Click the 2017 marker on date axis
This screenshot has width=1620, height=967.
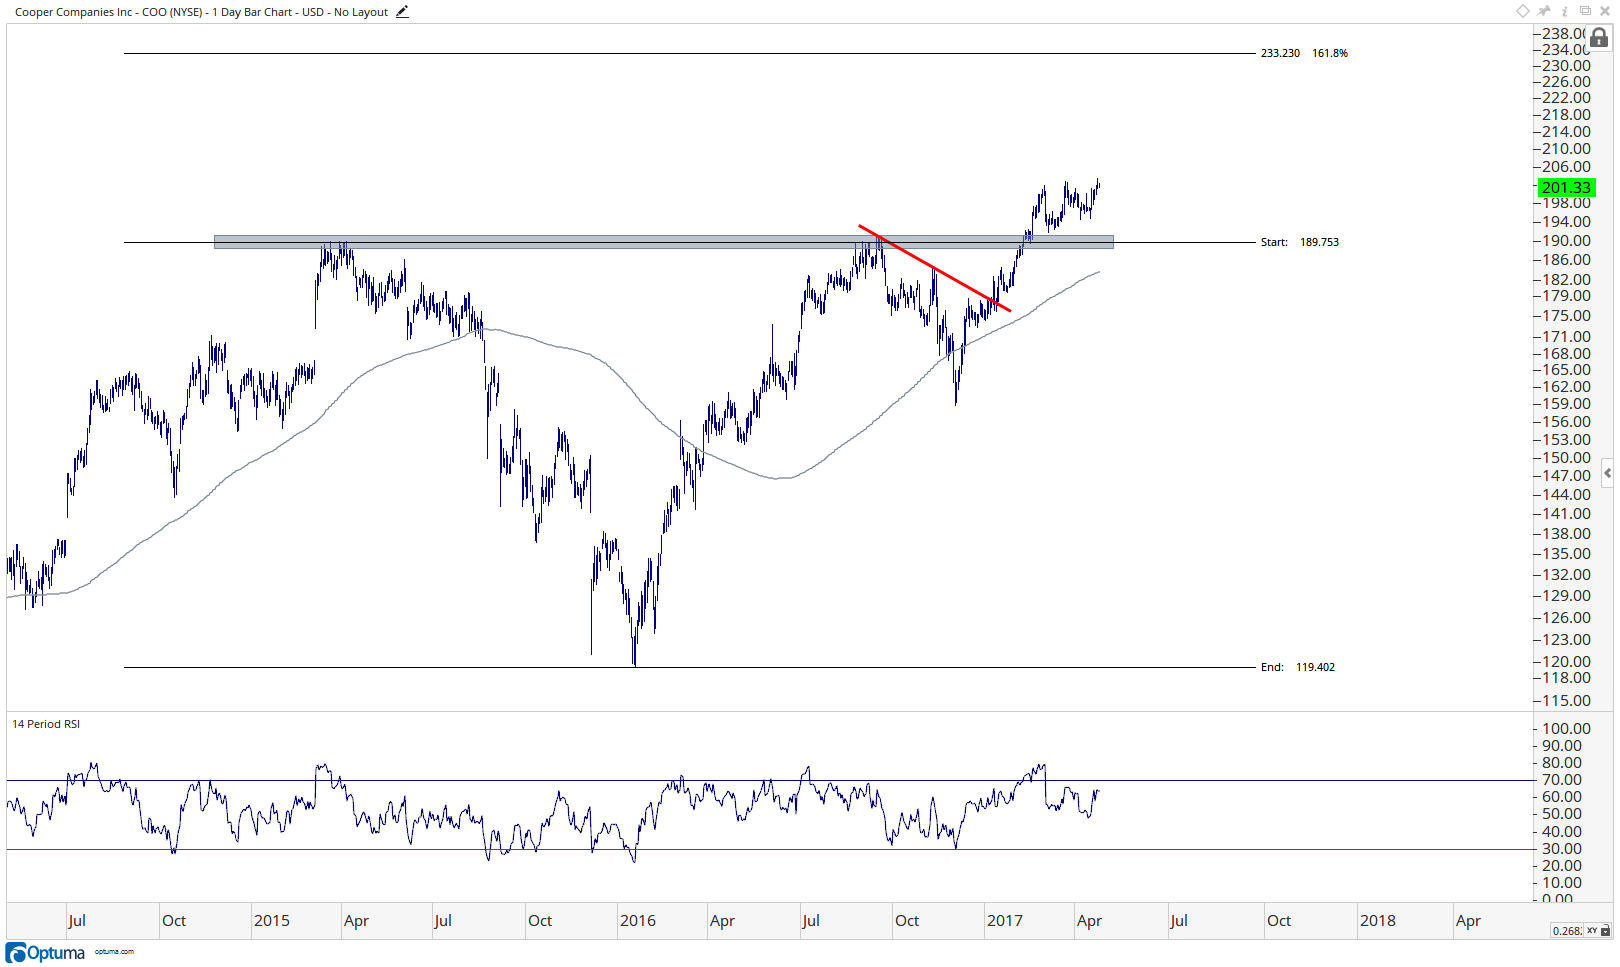[x=1005, y=921]
